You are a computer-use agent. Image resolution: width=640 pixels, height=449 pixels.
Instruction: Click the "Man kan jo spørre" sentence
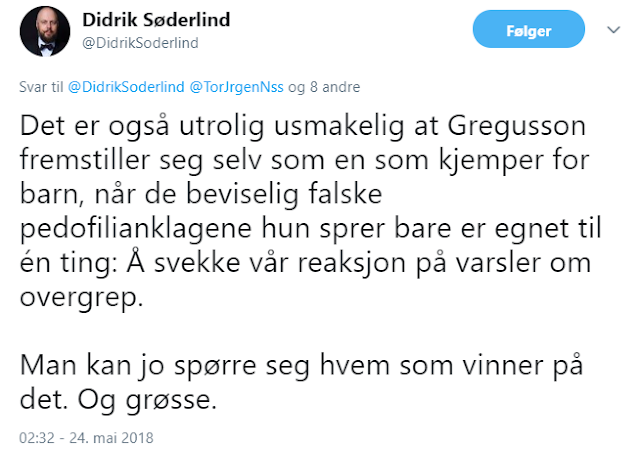pyautogui.click(x=138, y=366)
